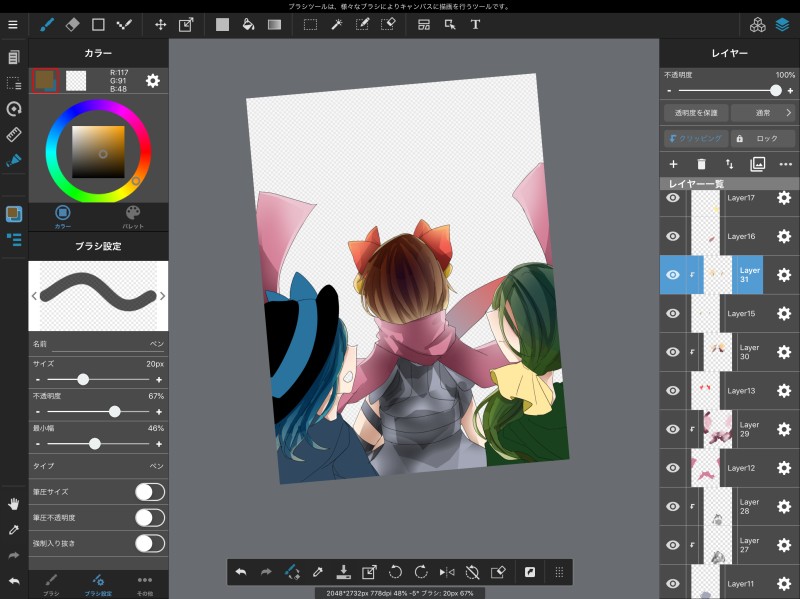
Task: Select the Text tool
Action: click(475, 24)
